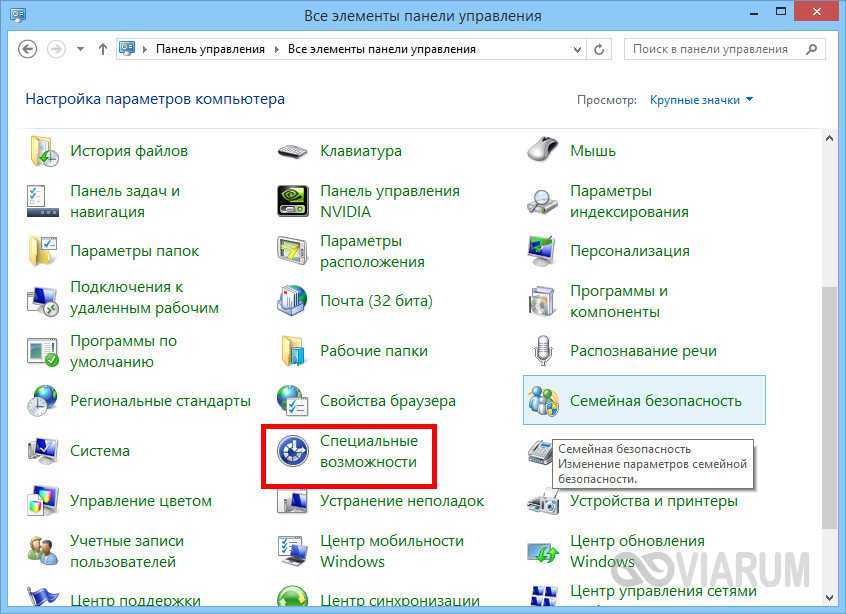
Task: Open the NVIDIA control panel icon
Action: tap(293, 201)
